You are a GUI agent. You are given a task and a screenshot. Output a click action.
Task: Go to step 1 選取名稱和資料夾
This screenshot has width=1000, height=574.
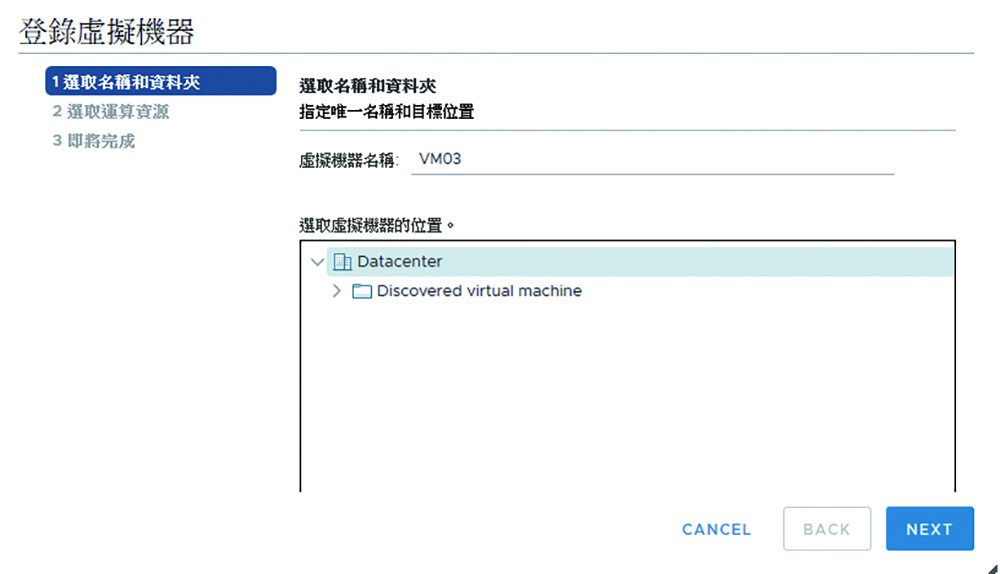(x=161, y=81)
